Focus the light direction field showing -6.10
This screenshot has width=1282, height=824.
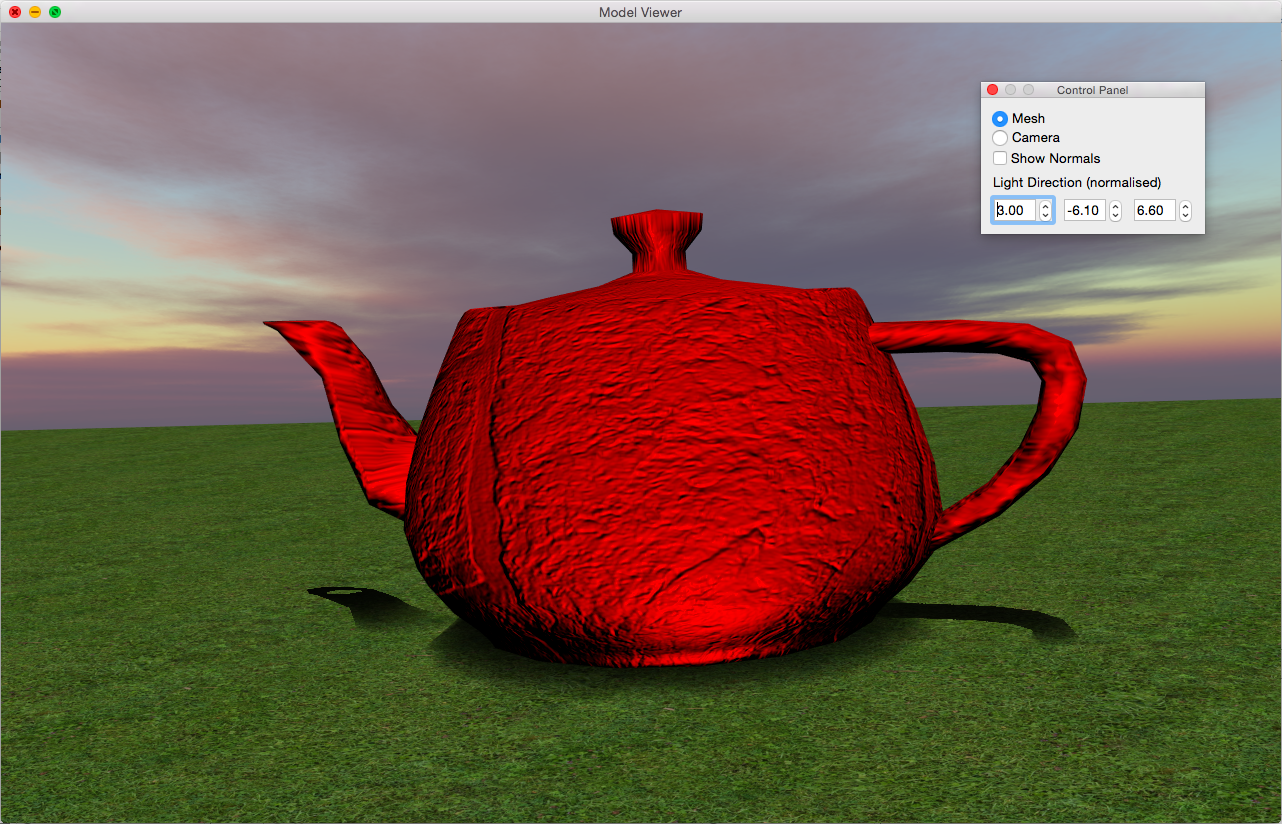(1084, 211)
